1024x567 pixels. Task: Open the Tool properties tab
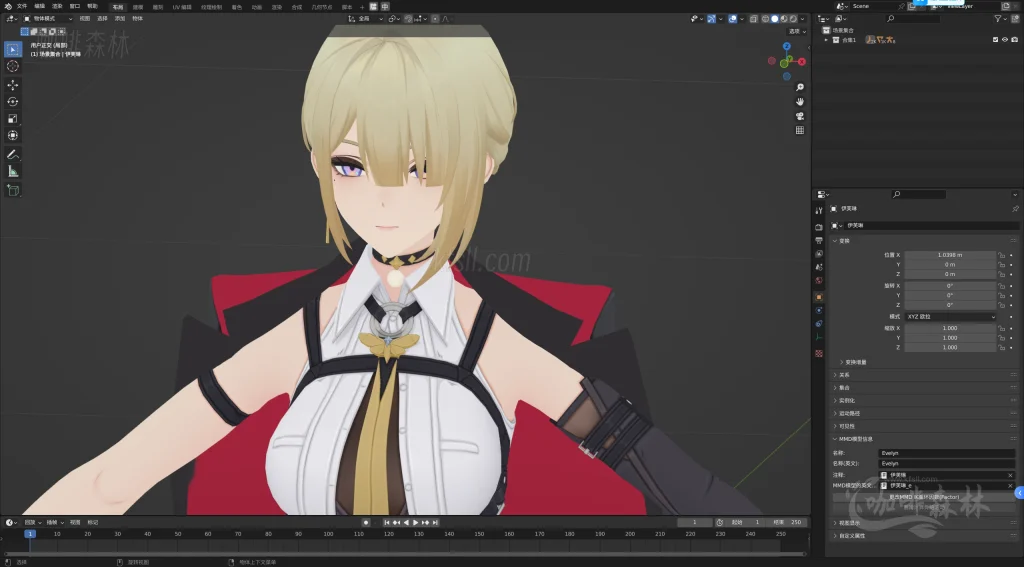click(819, 210)
